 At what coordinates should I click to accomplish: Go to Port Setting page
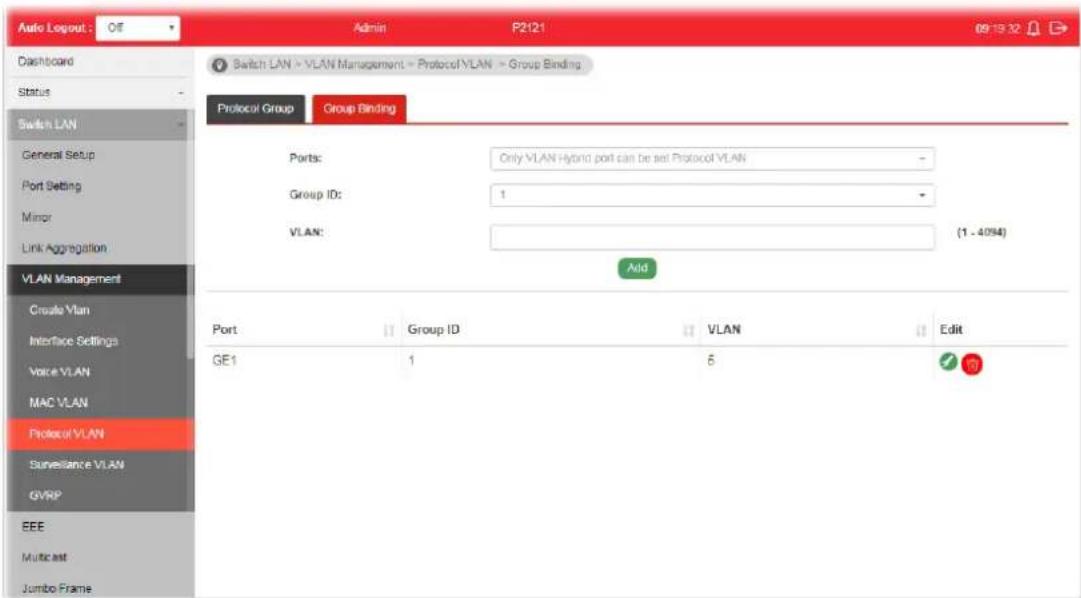(x=51, y=186)
